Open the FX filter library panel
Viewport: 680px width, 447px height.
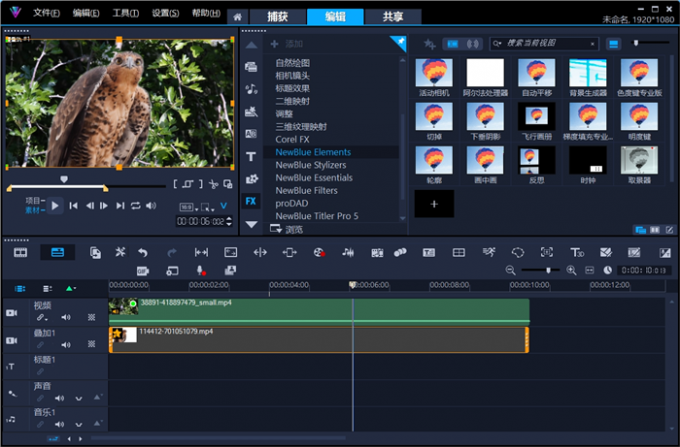click(x=251, y=201)
